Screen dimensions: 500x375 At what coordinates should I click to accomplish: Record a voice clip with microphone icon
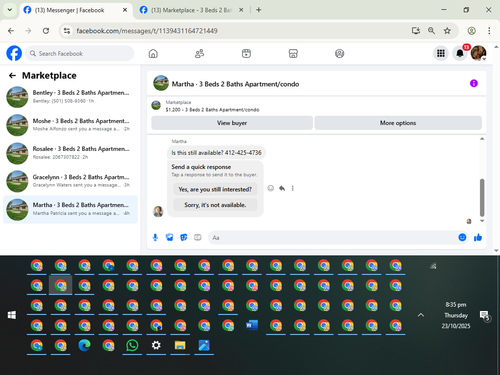(x=155, y=237)
